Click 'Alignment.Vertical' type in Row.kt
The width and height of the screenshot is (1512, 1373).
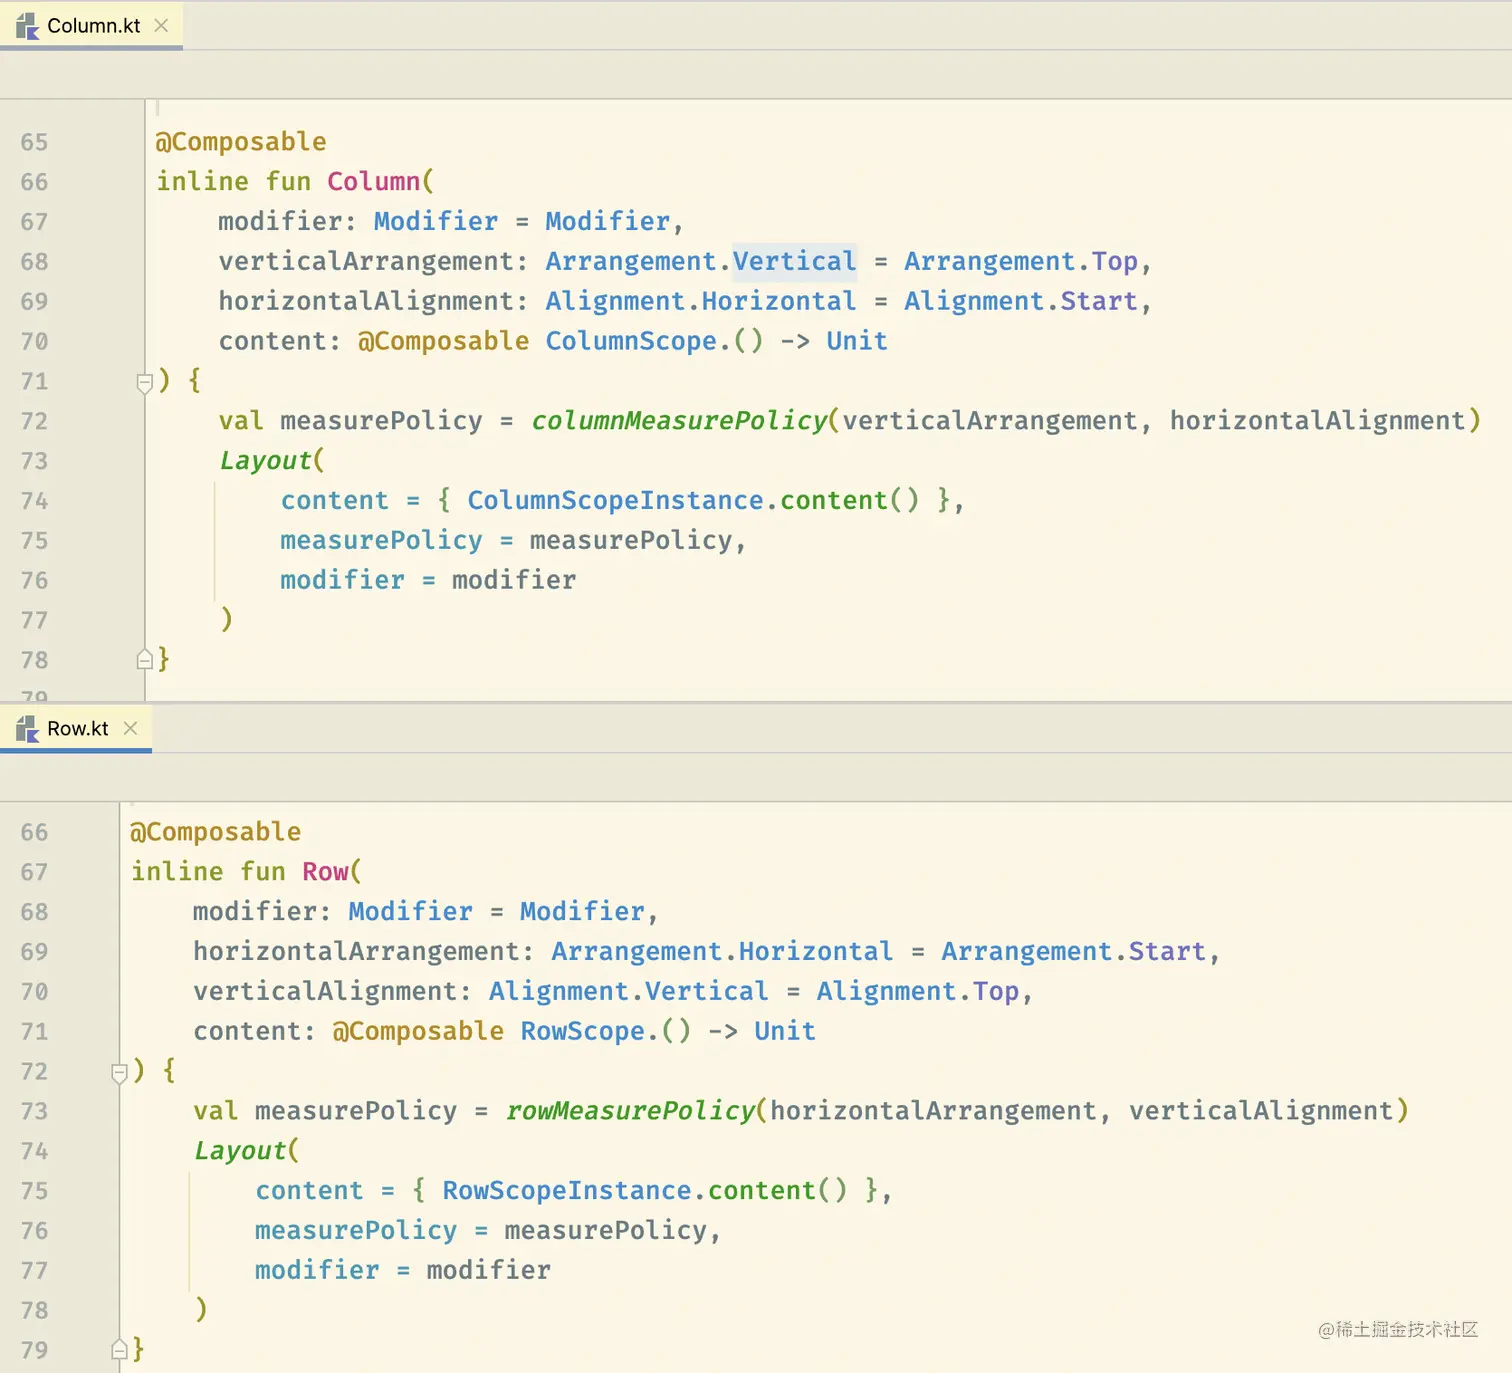[x=628, y=992]
